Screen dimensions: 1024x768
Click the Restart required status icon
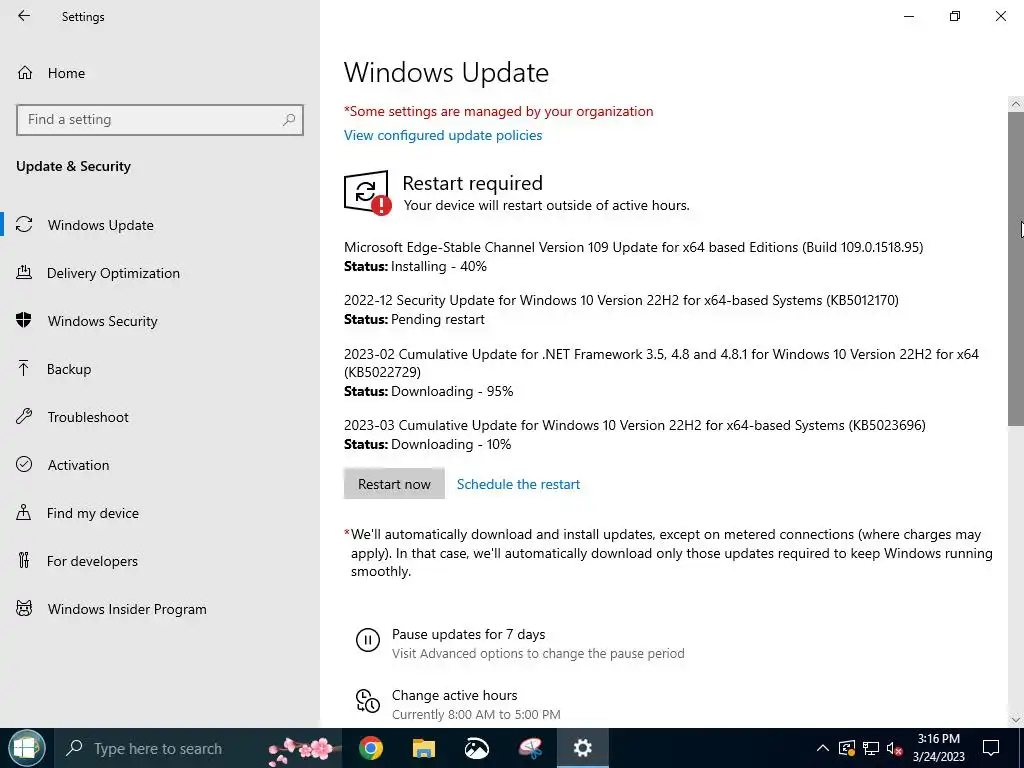368,193
